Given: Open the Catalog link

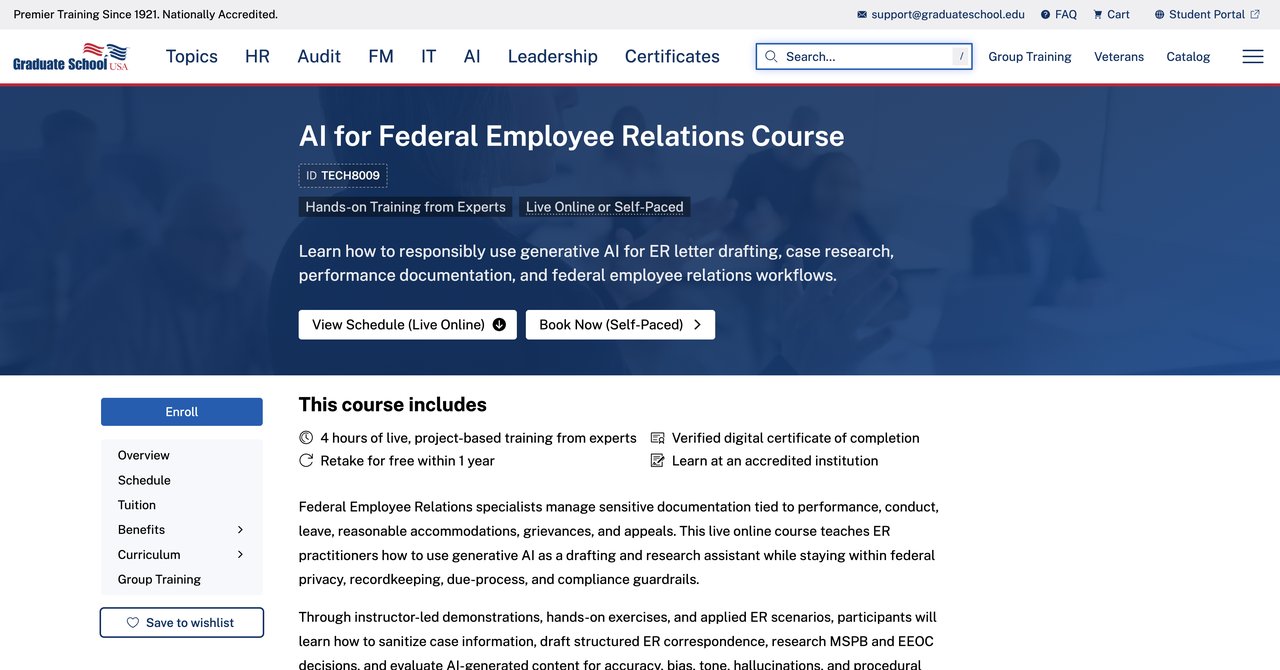Looking at the screenshot, I should tap(1188, 57).
